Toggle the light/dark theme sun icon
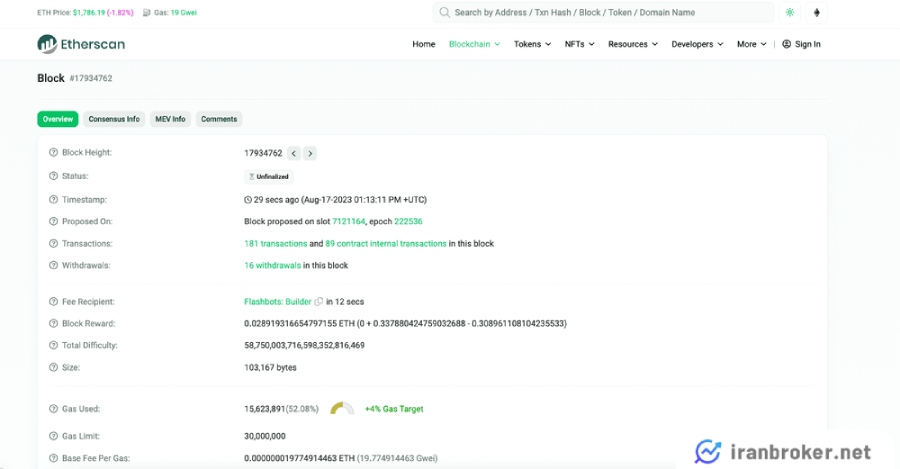This screenshot has height=469, width=900. click(x=790, y=13)
